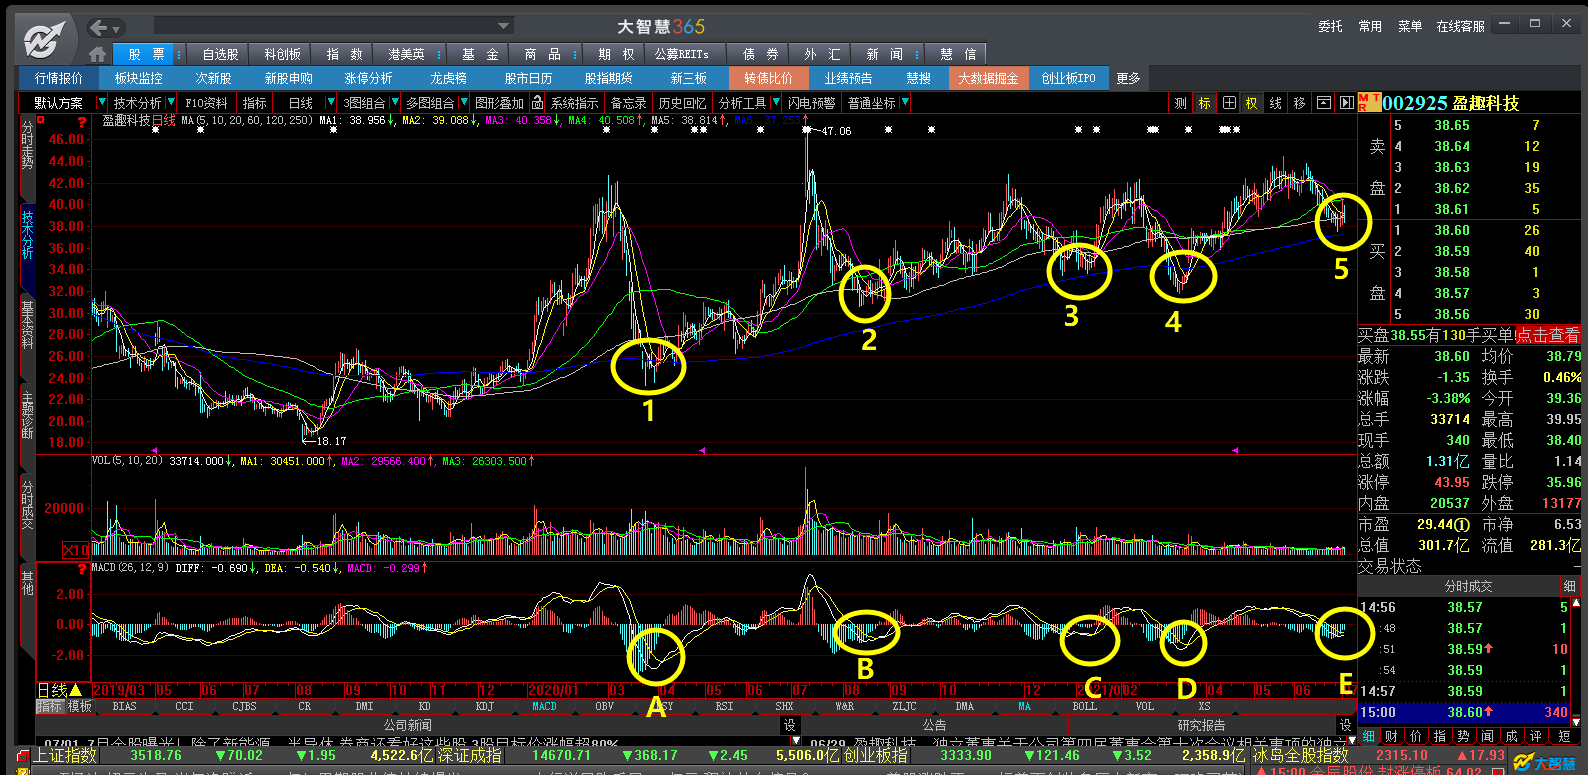Screen dimensions: 1588x775
Task: Toggle the 权 rights adjustment mode
Action: [1252, 103]
